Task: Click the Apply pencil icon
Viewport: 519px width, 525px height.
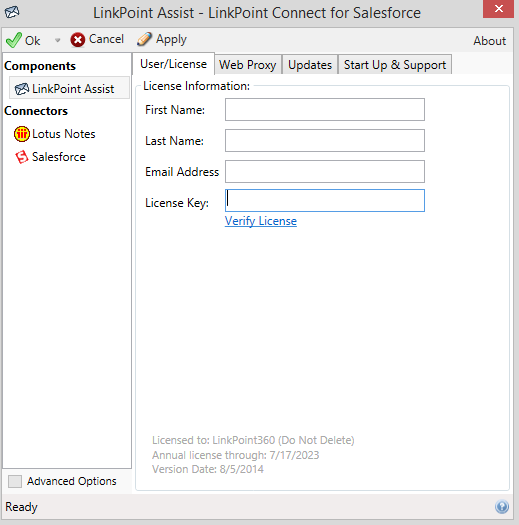Action: point(144,40)
